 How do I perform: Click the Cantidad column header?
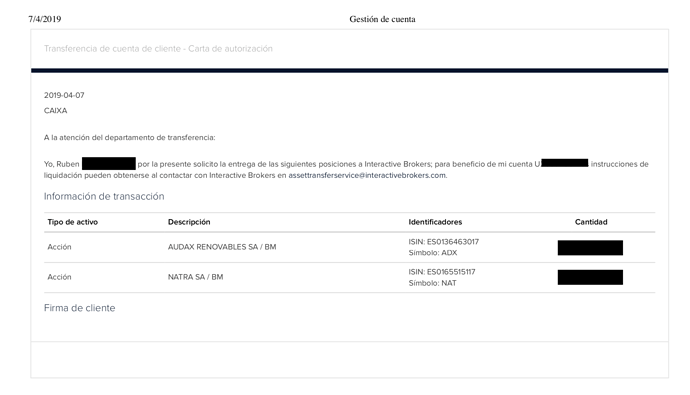[x=591, y=222]
